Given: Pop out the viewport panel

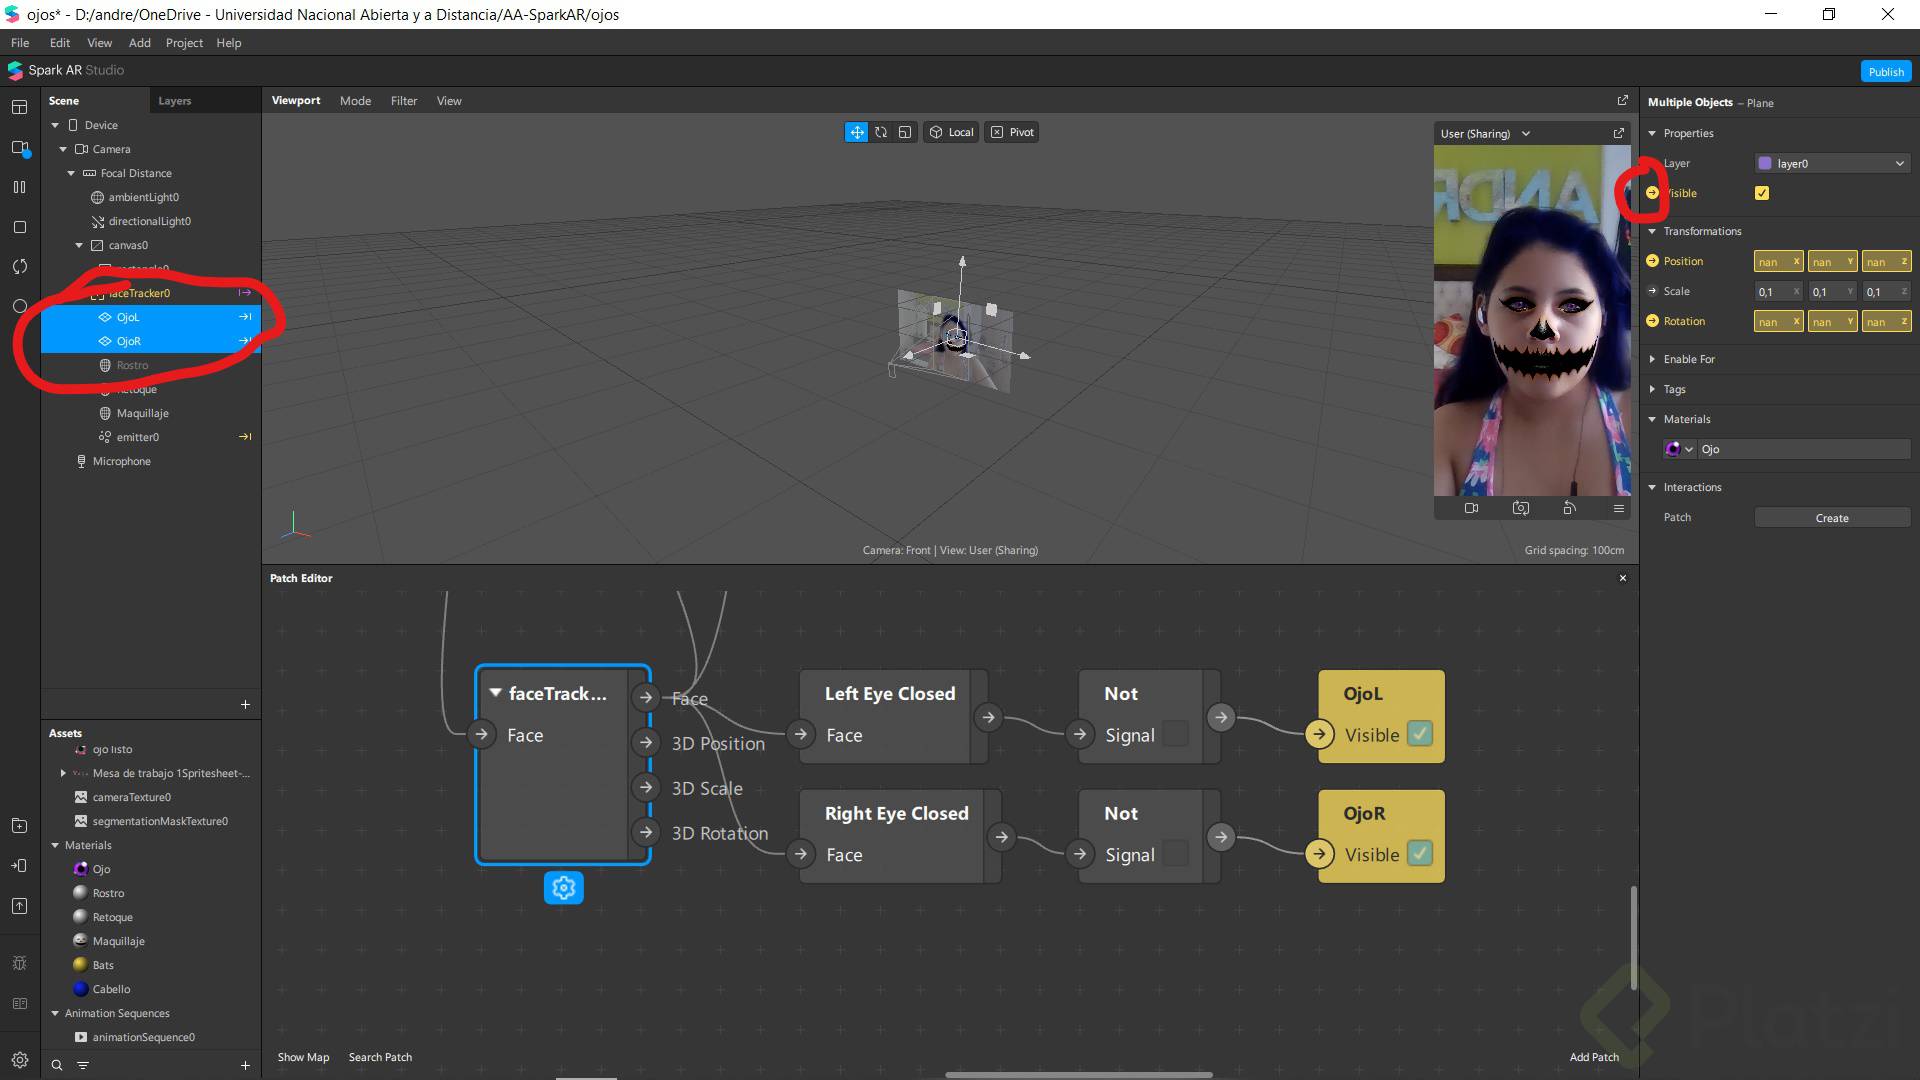Looking at the screenshot, I should [1622, 100].
